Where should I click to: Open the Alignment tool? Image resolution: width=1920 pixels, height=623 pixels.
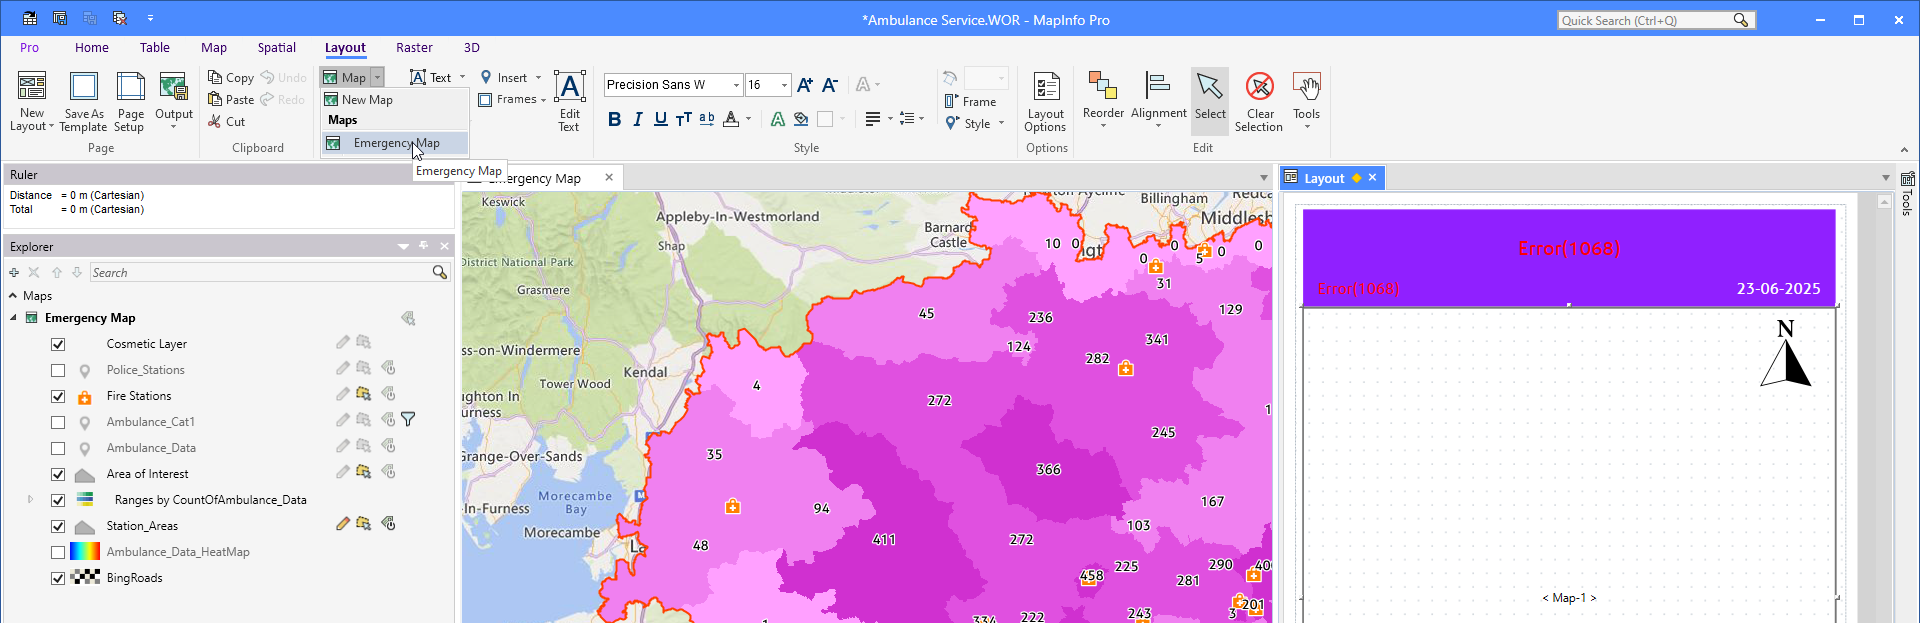1158,88
